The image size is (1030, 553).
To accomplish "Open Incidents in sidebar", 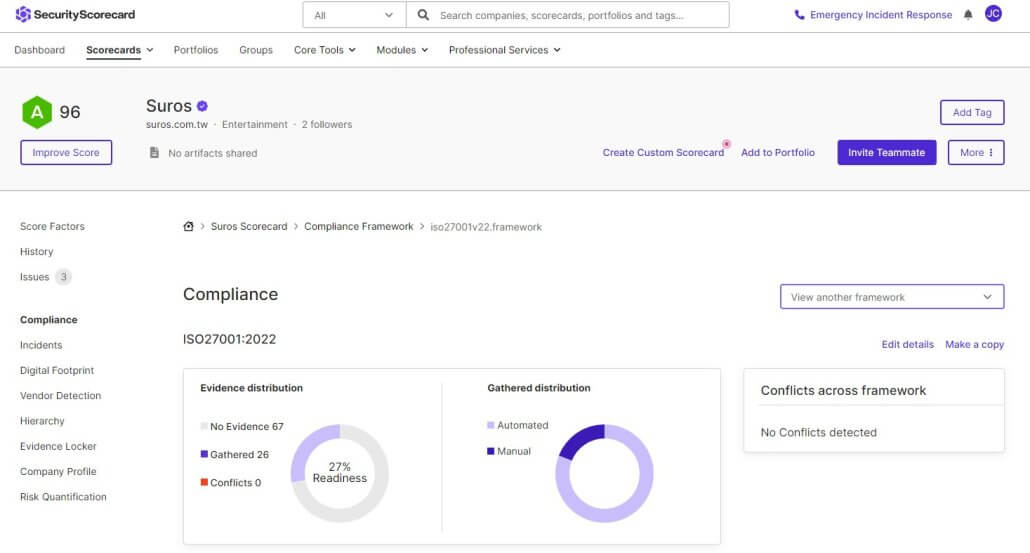I will click(x=41, y=345).
